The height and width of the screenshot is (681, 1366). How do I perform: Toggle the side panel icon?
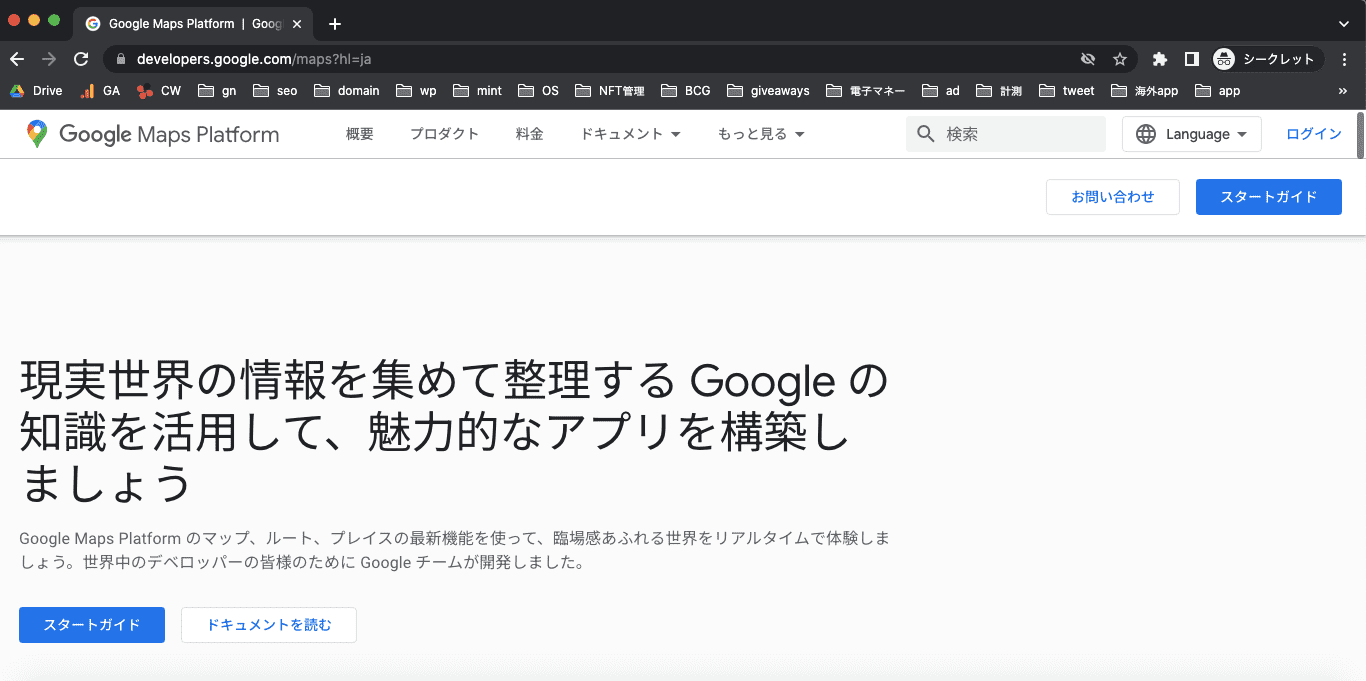coord(1191,59)
